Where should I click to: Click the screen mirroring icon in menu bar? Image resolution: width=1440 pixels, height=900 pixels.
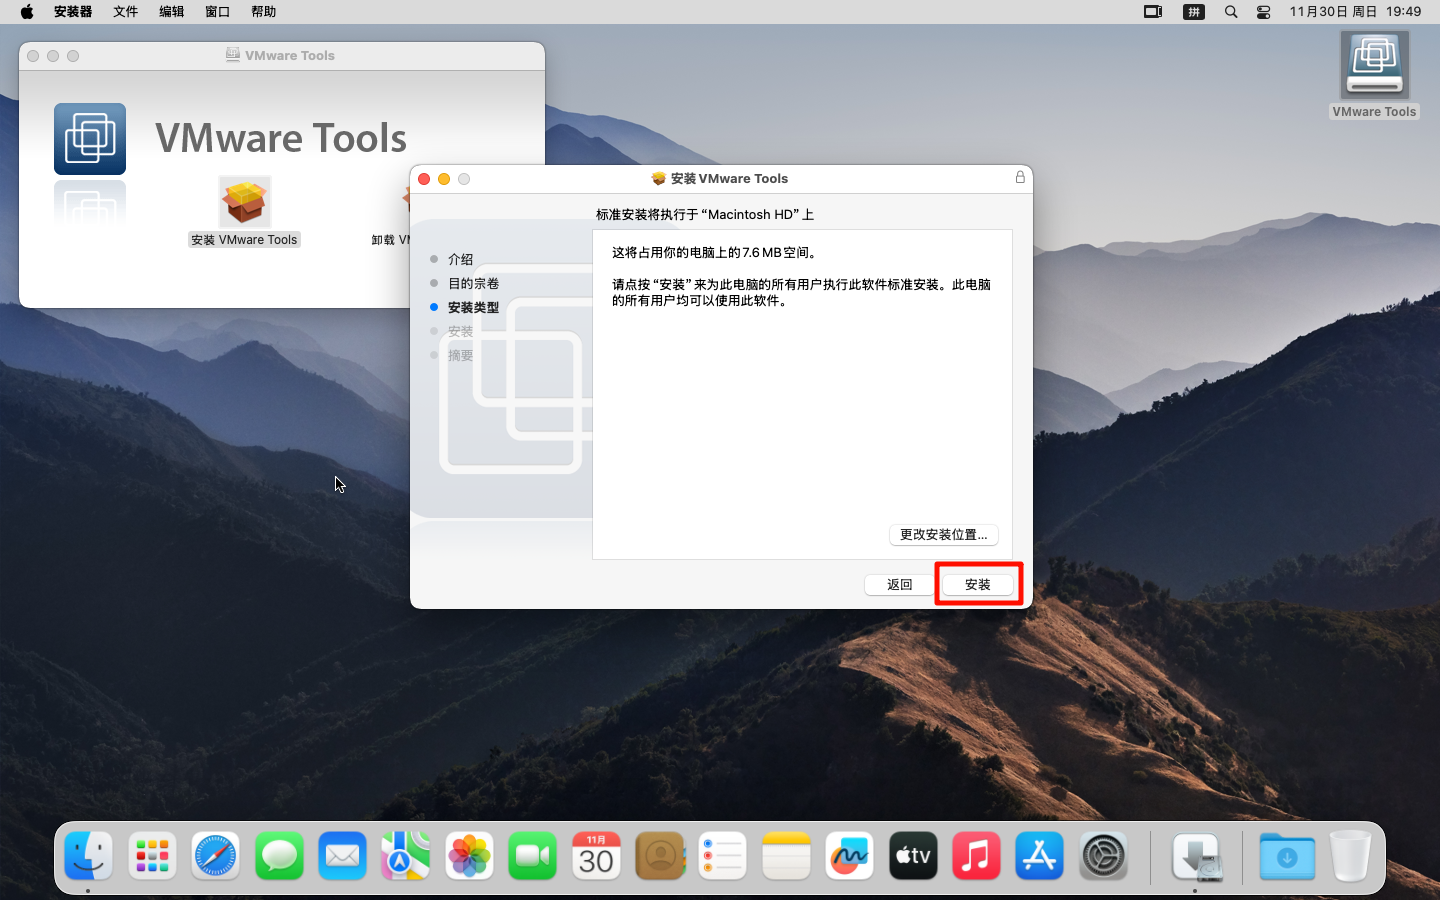(x=1153, y=12)
